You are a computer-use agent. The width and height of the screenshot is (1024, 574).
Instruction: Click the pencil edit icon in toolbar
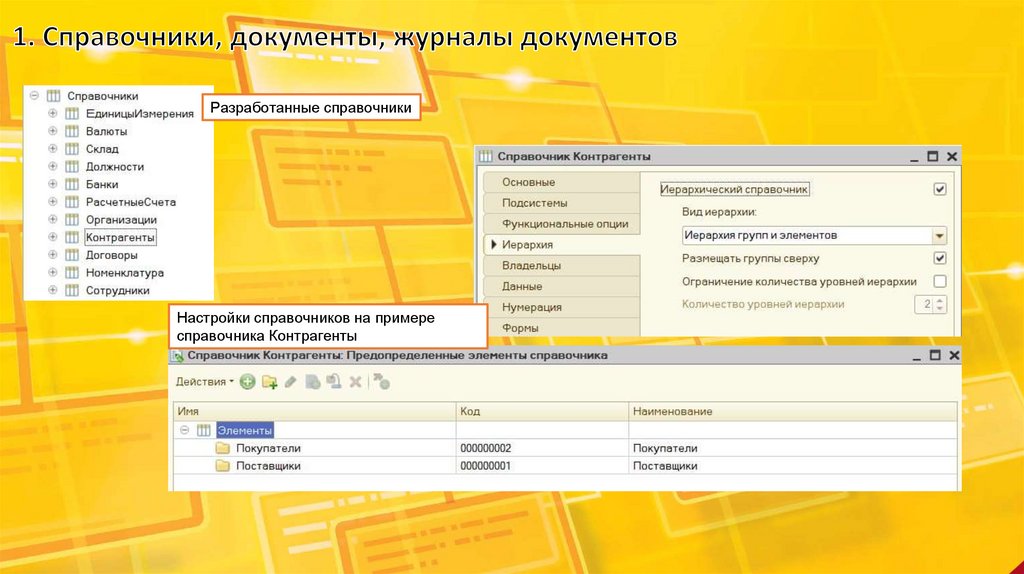[291, 382]
